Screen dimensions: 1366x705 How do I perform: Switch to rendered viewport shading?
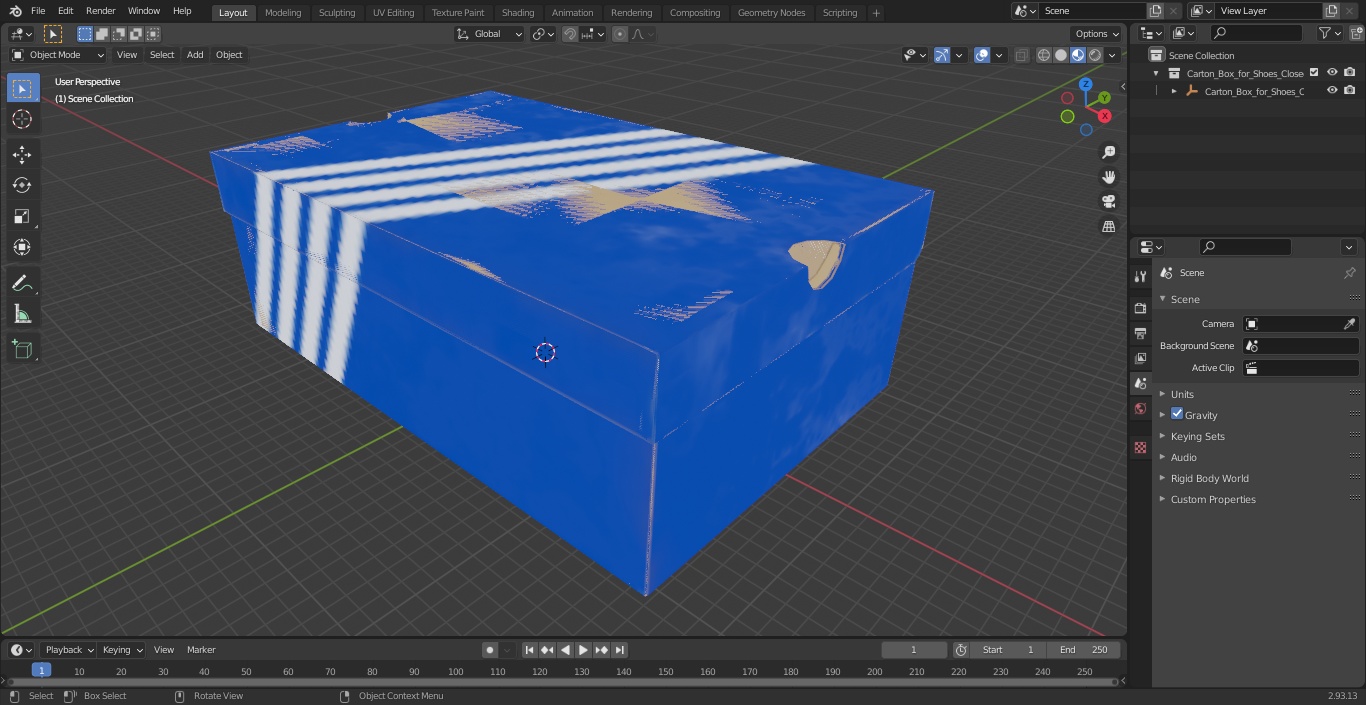[1095, 55]
